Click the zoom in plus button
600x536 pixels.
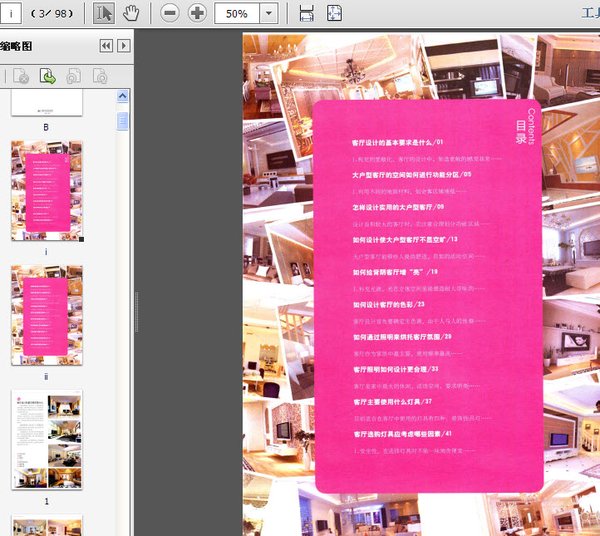click(x=197, y=14)
